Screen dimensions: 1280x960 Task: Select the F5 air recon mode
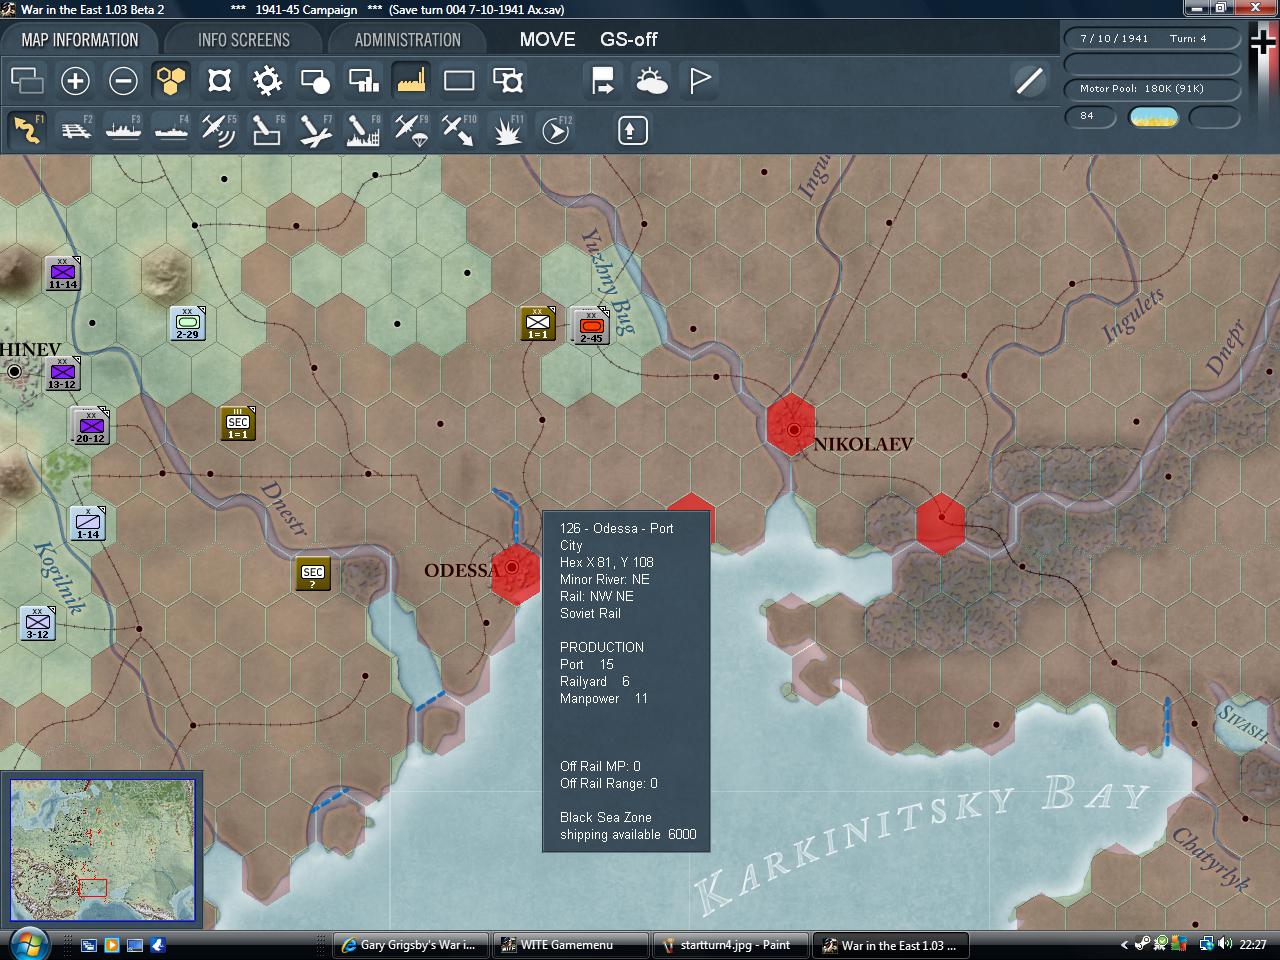(219, 130)
